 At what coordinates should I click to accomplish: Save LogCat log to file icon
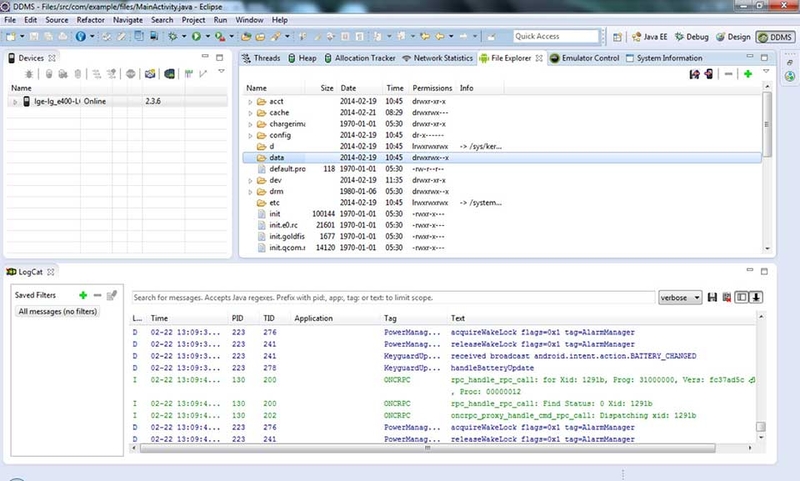(712, 297)
